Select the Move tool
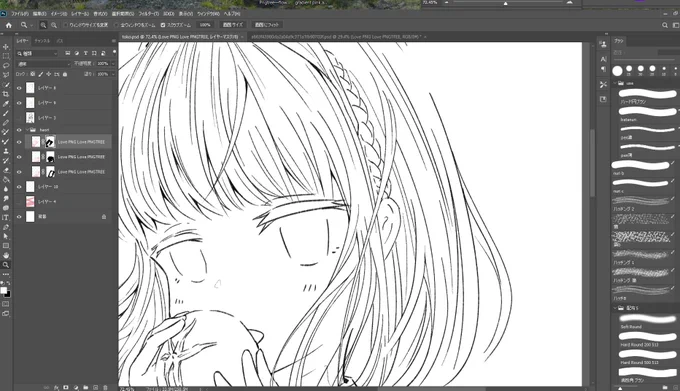Viewport: 680px width, 391px height. tap(6, 47)
